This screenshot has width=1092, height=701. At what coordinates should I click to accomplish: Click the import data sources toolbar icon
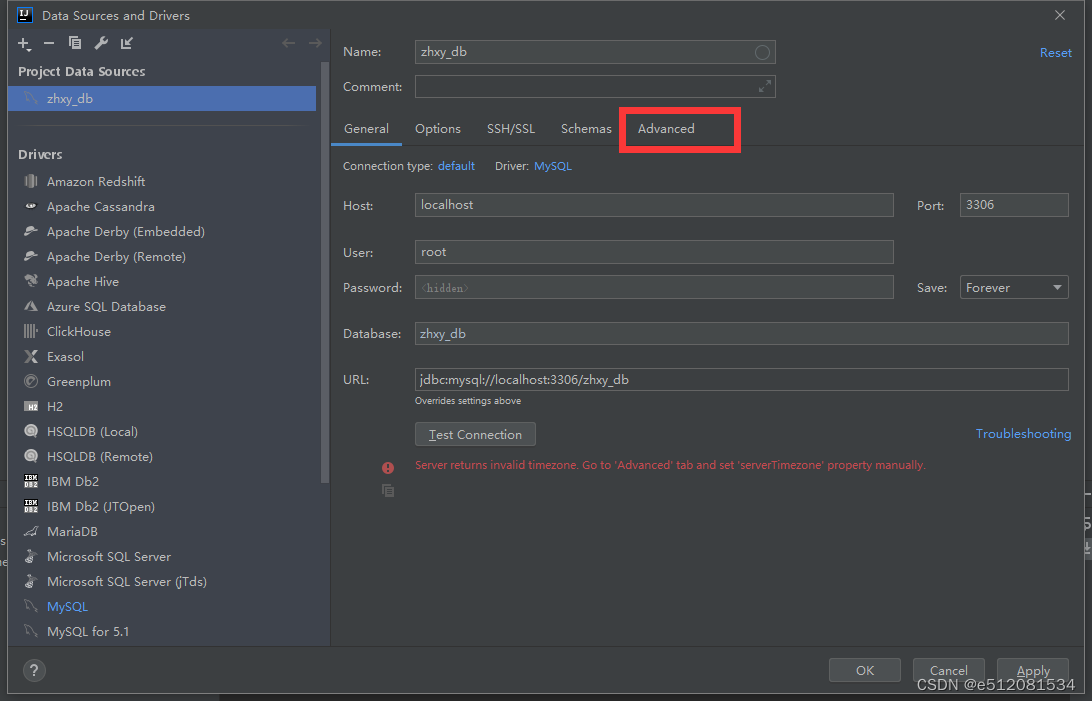click(x=126, y=43)
